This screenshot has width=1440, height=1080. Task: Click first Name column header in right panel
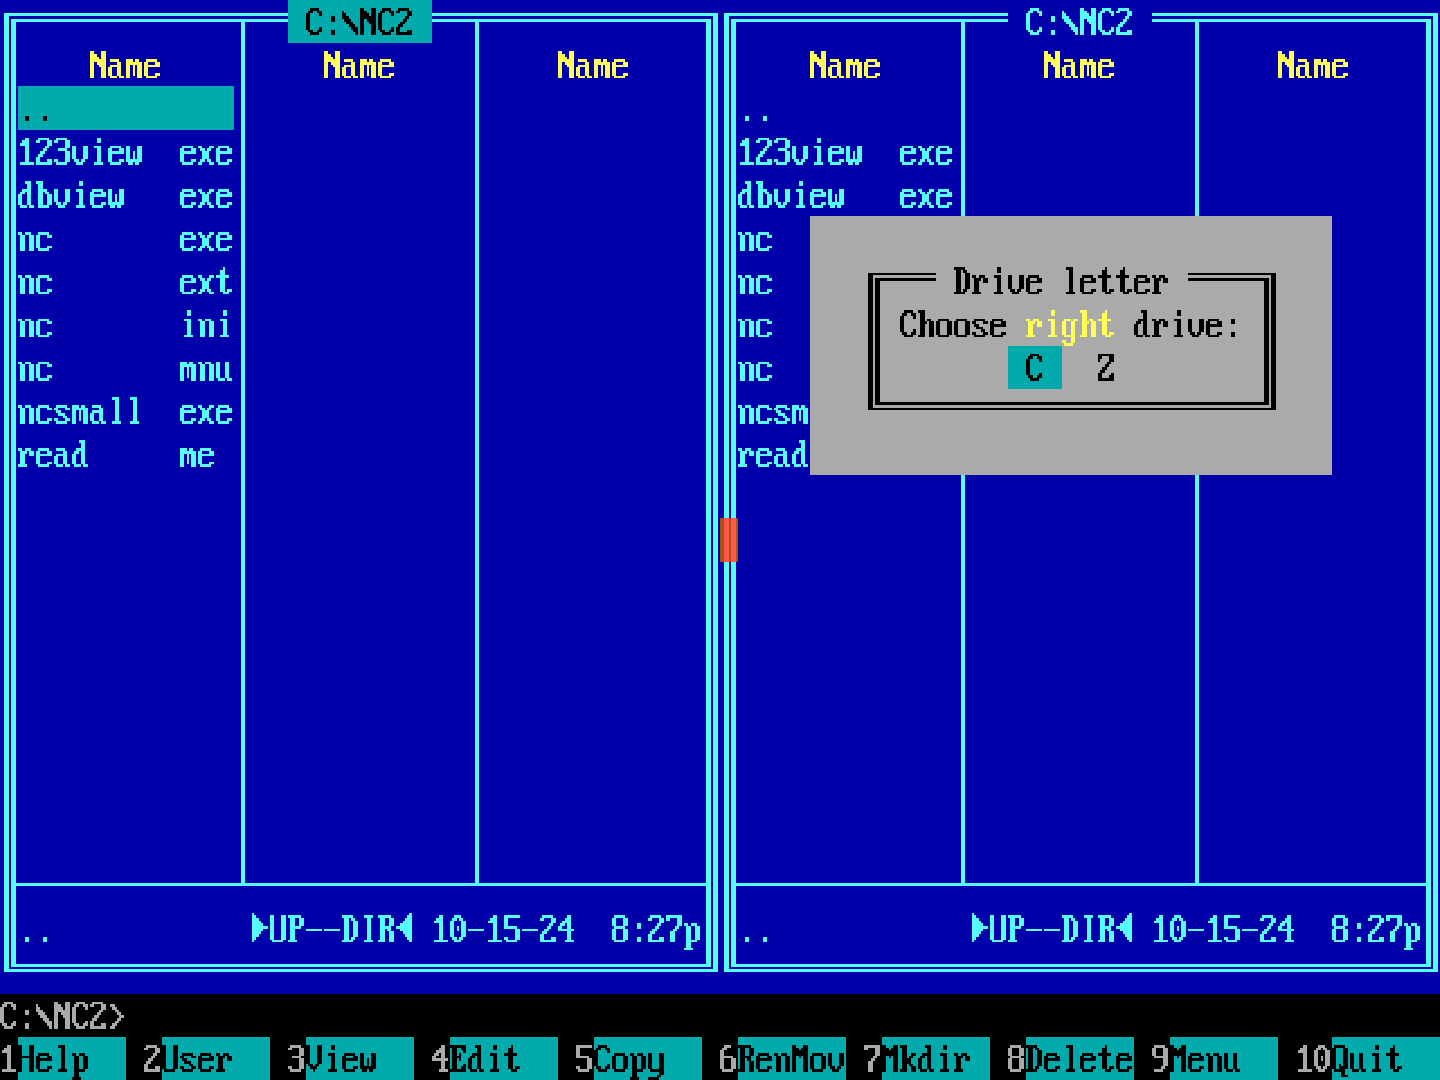pos(845,65)
